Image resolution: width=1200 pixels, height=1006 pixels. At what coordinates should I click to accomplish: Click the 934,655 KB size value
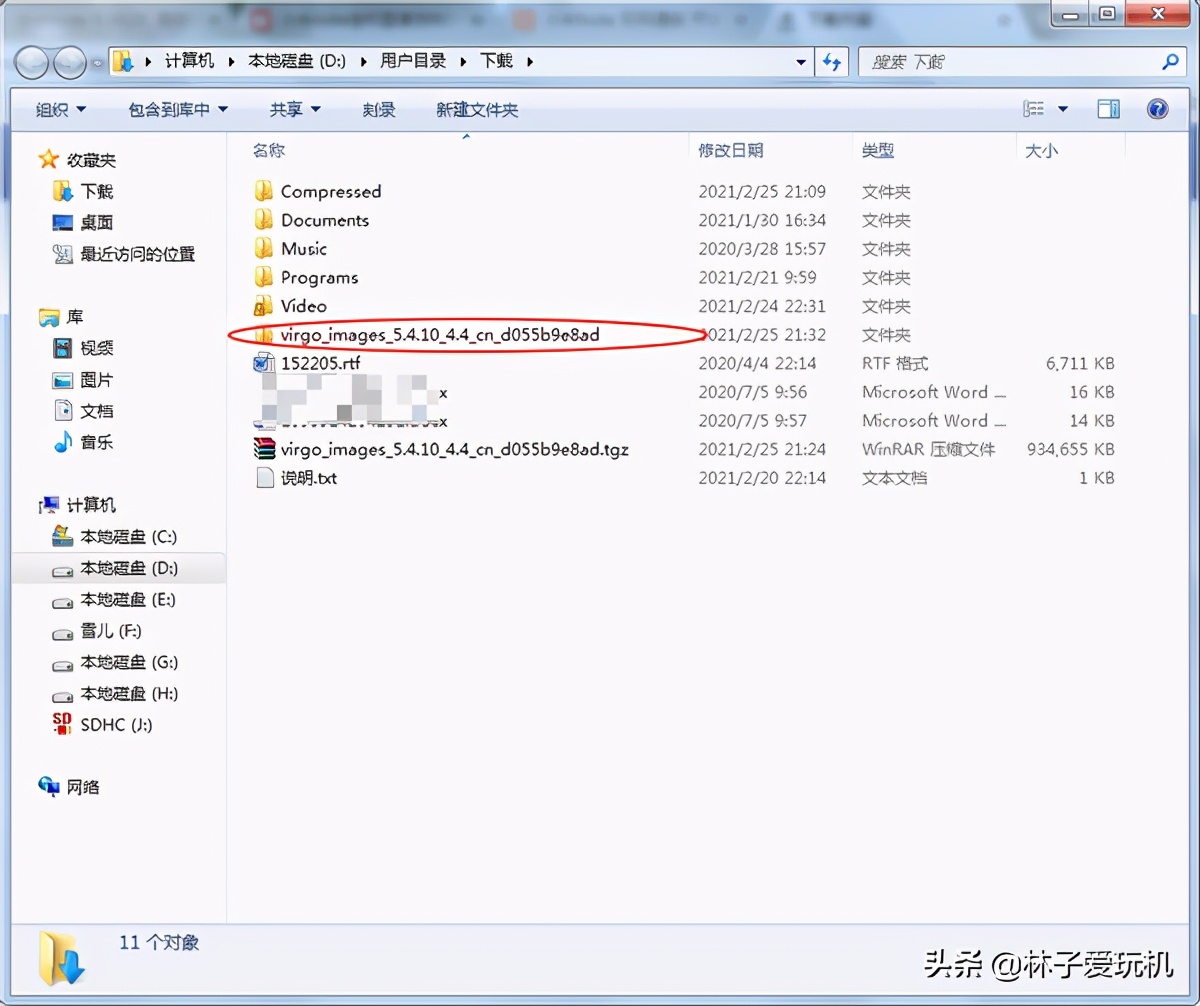coord(1070,450)
